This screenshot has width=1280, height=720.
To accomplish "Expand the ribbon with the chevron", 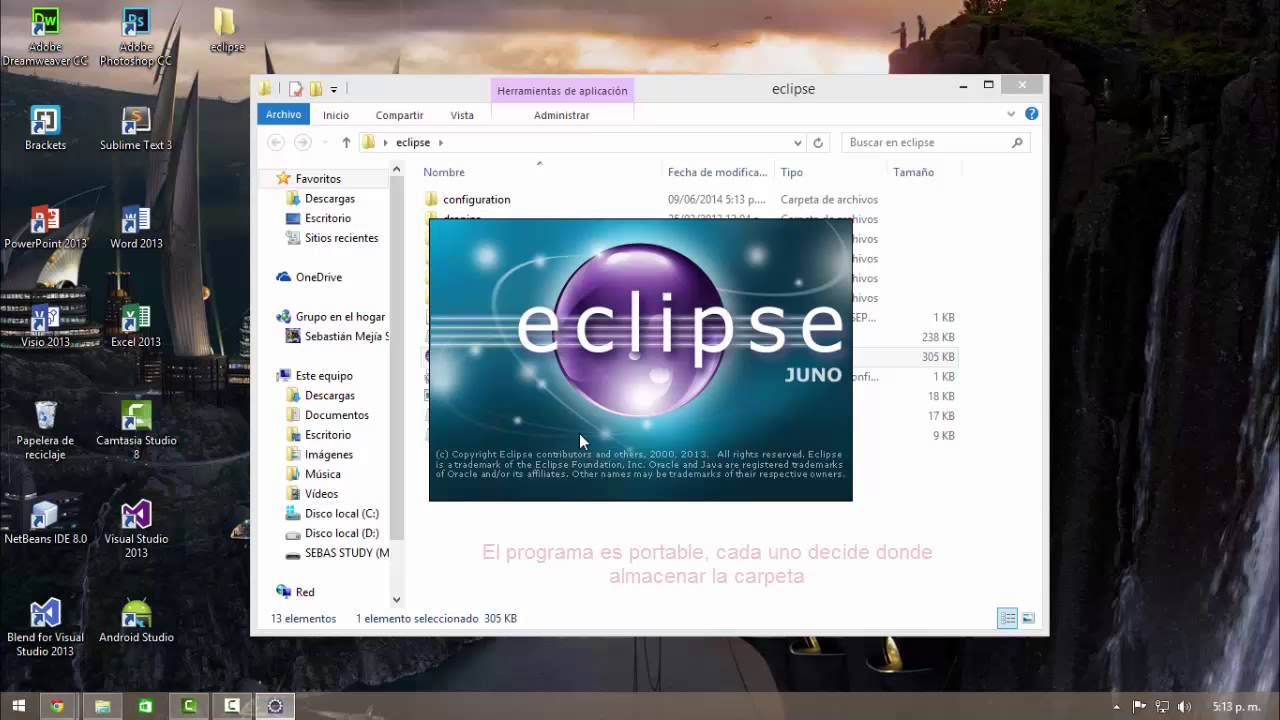I will tap(1011, 114).
